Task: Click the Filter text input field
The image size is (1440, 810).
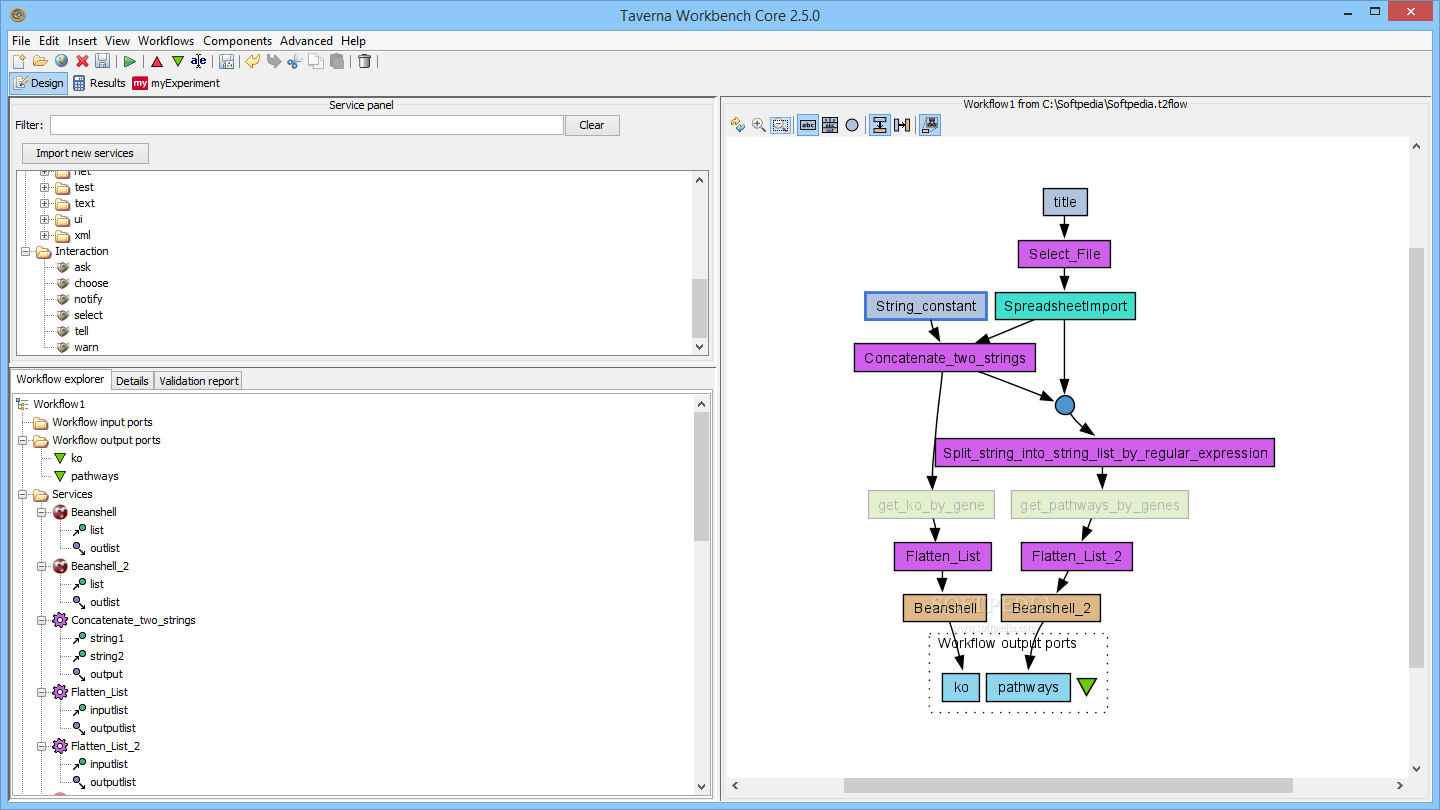Action: click(307, 125)
